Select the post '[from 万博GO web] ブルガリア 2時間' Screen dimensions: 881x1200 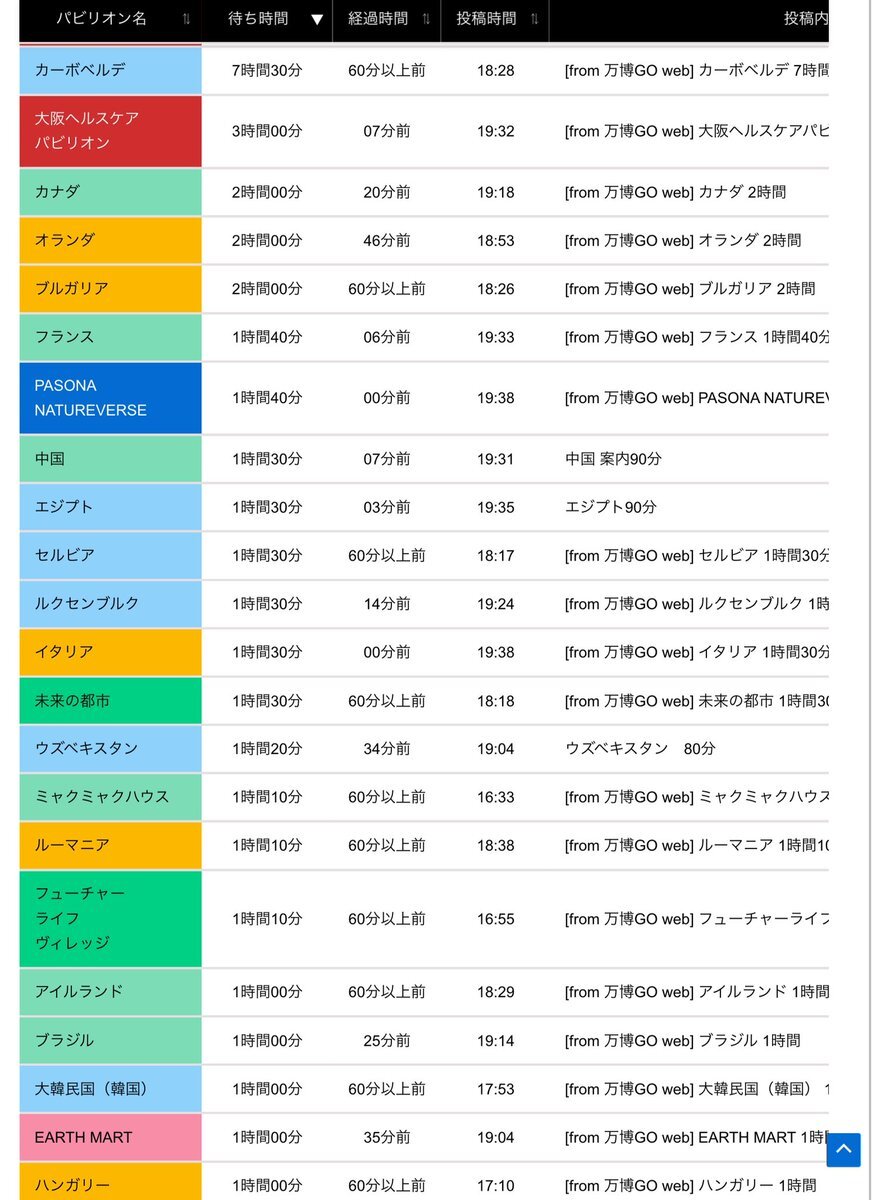tap(690, 289)
